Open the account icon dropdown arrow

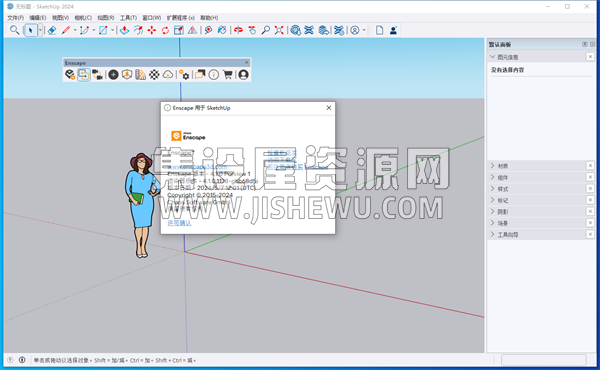pyautogui.click(x=364, y=30)
